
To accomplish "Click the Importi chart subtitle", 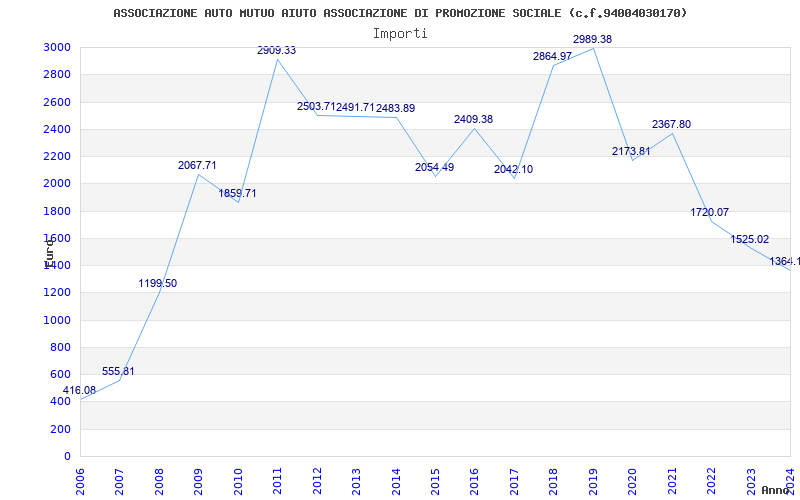I will (x=400, y=33).
